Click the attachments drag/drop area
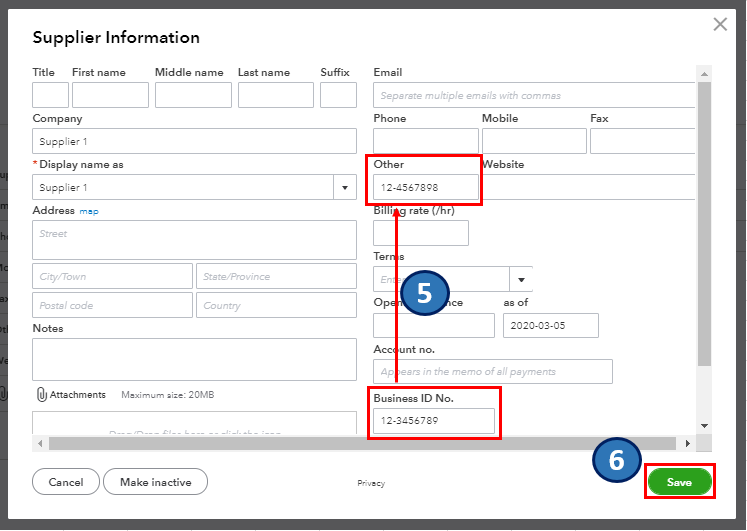747x531 pixels. pos(194,423)
